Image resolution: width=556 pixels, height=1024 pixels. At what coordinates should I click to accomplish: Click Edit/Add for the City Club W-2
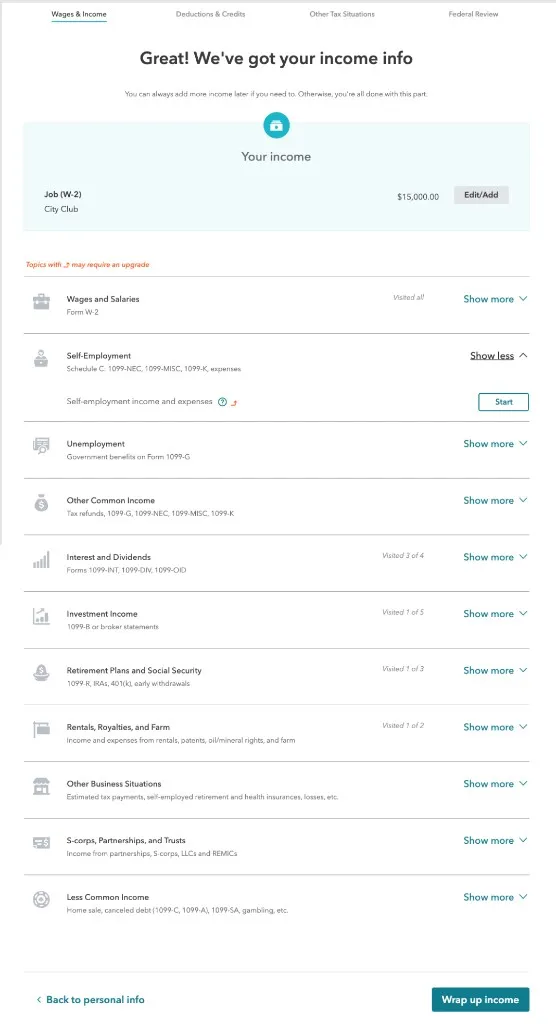pos(482,195)
